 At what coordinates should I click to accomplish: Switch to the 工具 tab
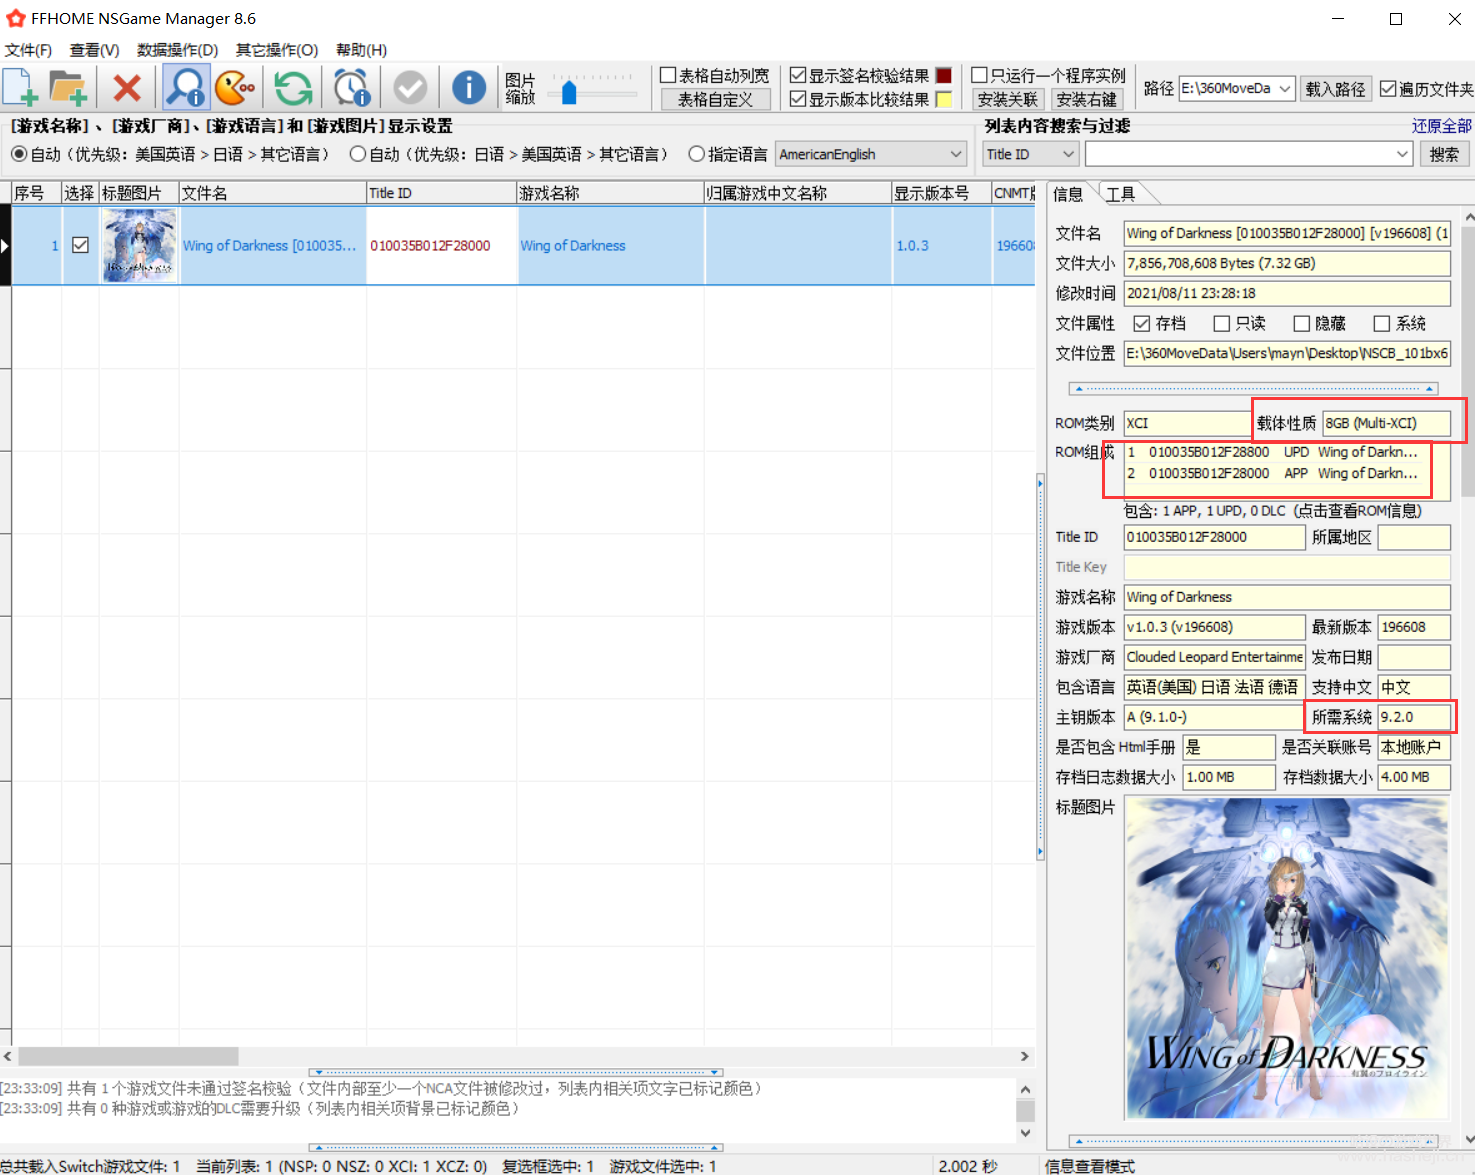click(x=1120, y=194)
